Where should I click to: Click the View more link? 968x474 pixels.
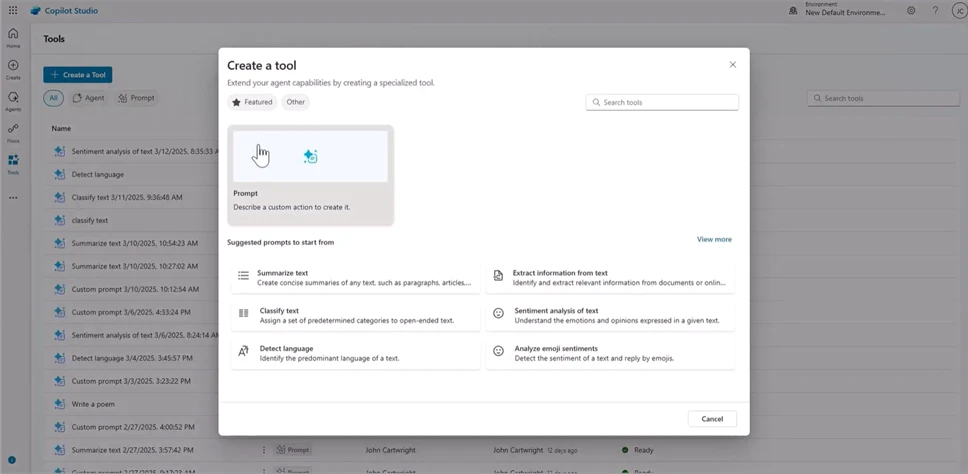click(714, 240)
